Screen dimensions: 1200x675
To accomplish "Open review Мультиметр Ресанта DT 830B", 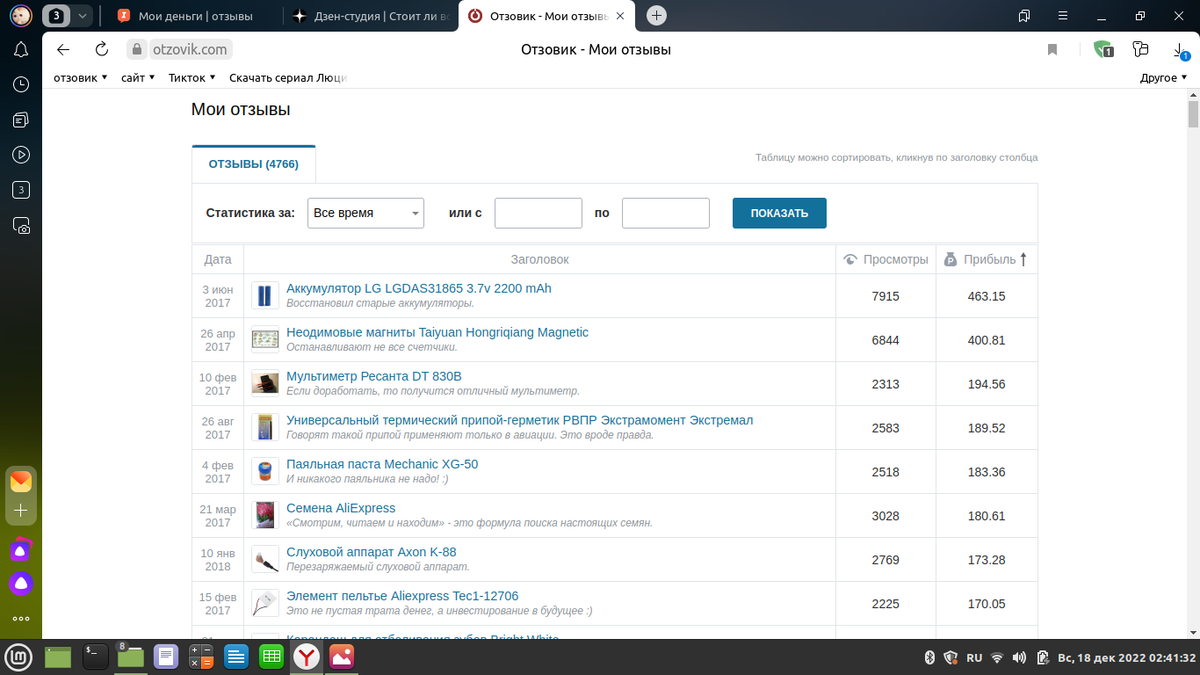I will click(374, 376).
